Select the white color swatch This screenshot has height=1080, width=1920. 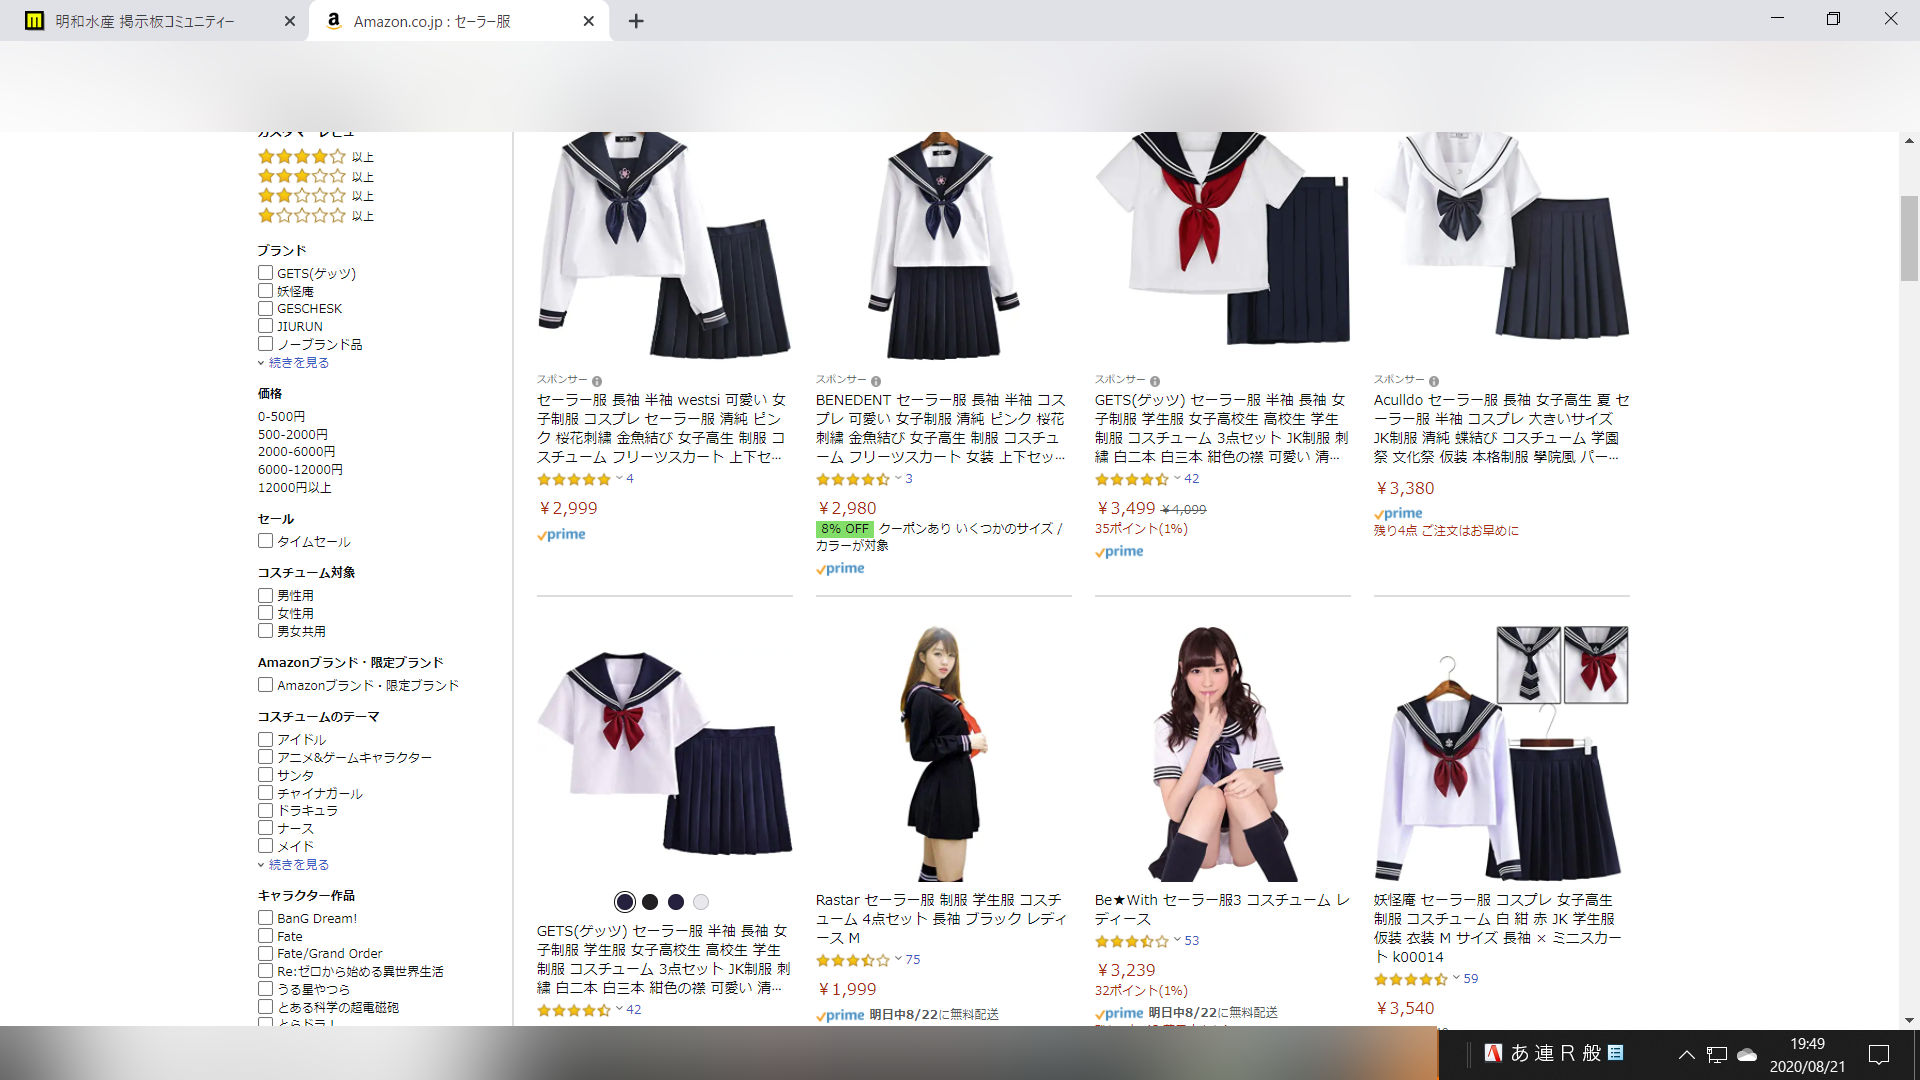tap(701, 902)
